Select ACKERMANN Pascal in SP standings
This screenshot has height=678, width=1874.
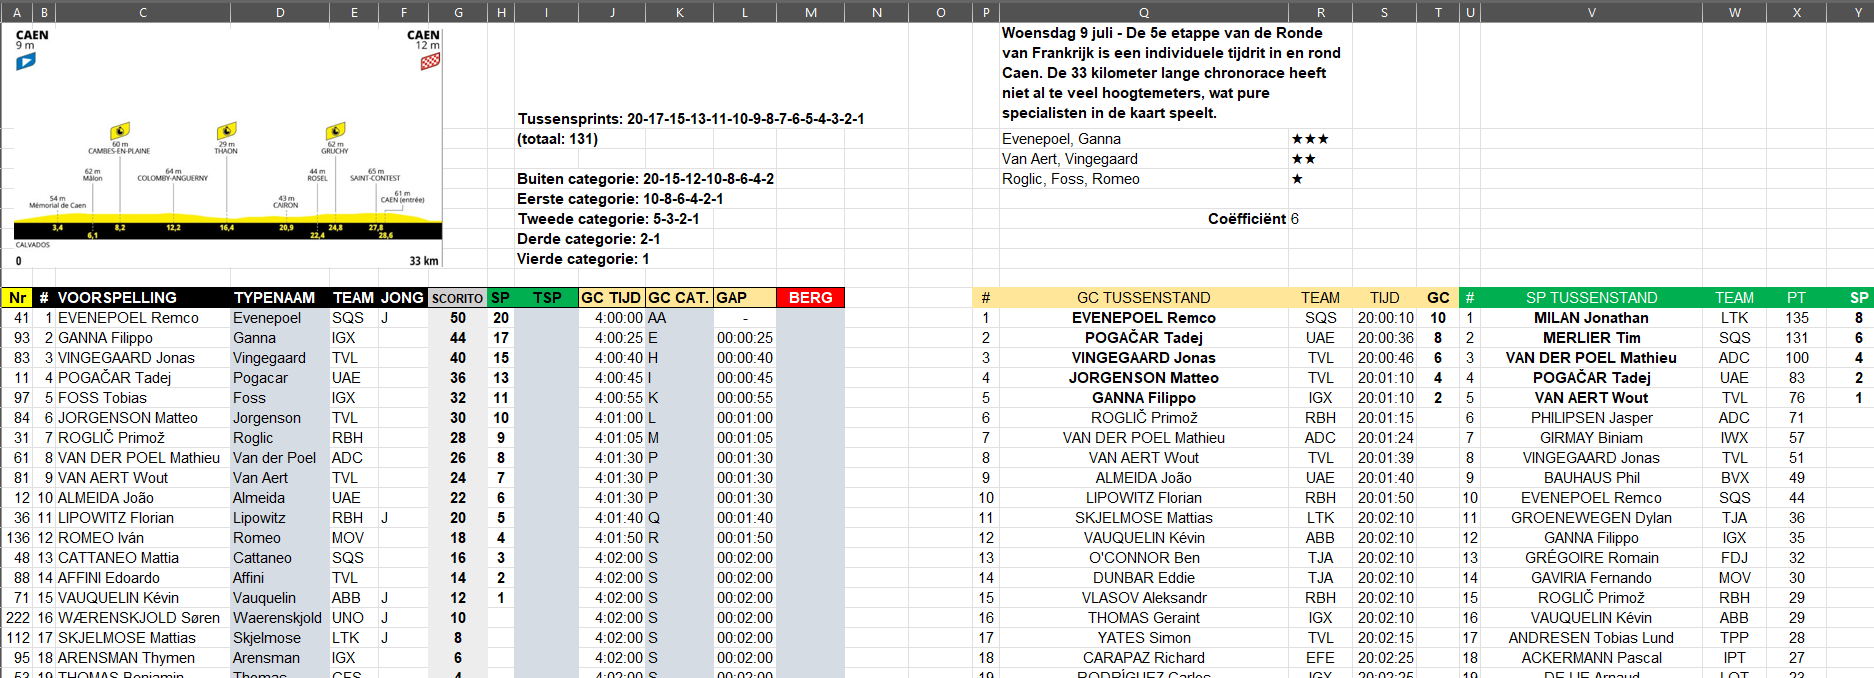(1591, 658)
